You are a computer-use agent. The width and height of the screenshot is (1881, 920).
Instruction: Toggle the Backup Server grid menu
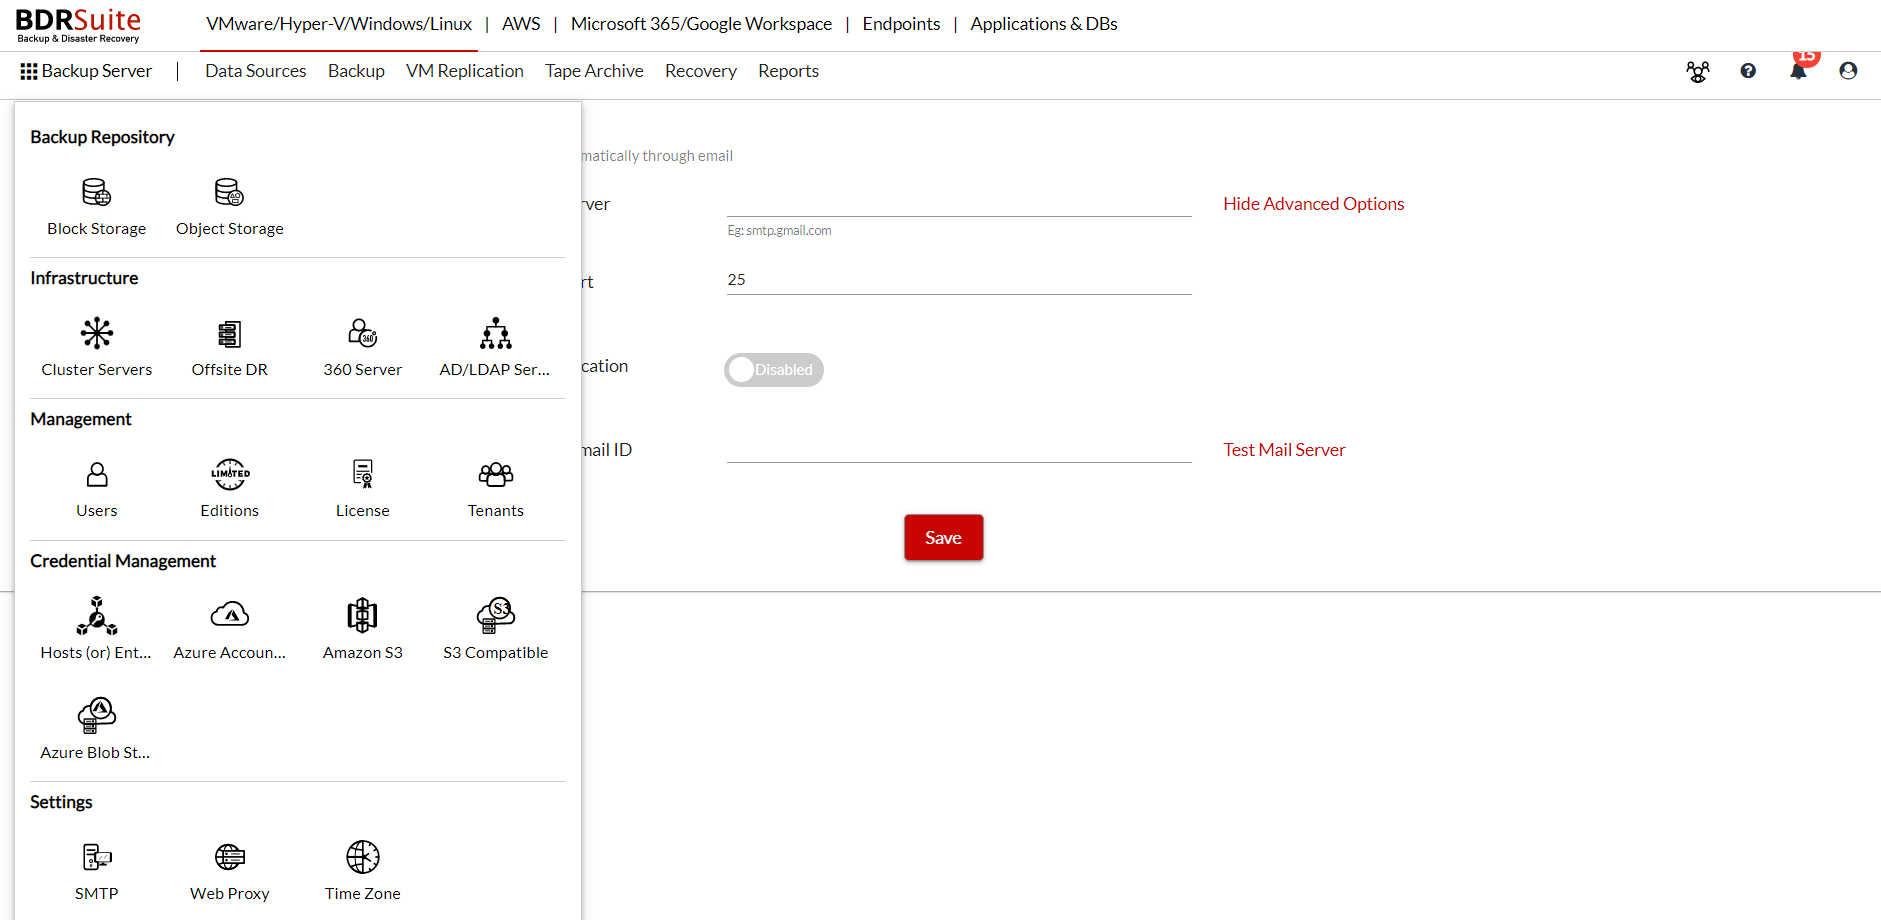[86, 71]
